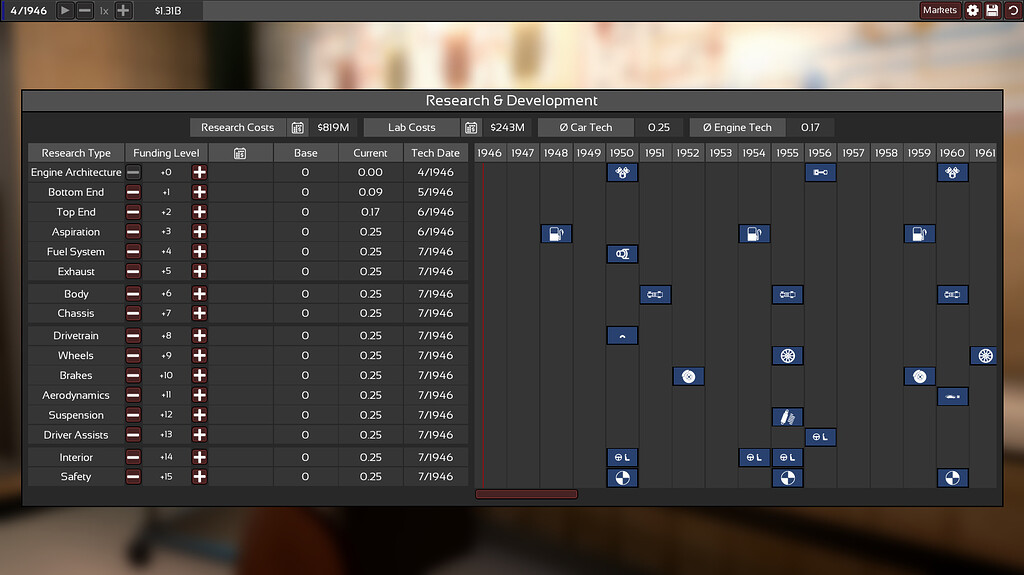Select 1955 Wheels unlock icon

[x=788, y=356]
